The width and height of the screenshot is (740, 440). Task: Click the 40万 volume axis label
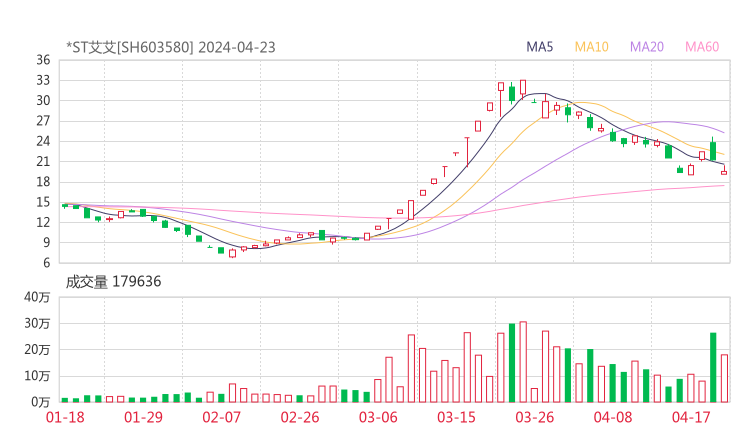(37, 297)
